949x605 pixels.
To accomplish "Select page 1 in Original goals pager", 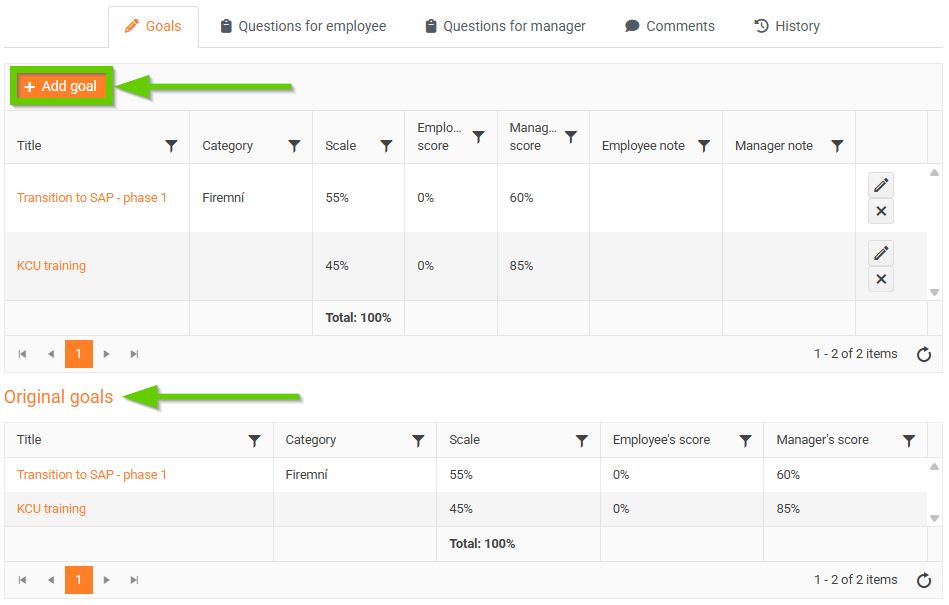I will pyautogui.click(x=79, y=580).
